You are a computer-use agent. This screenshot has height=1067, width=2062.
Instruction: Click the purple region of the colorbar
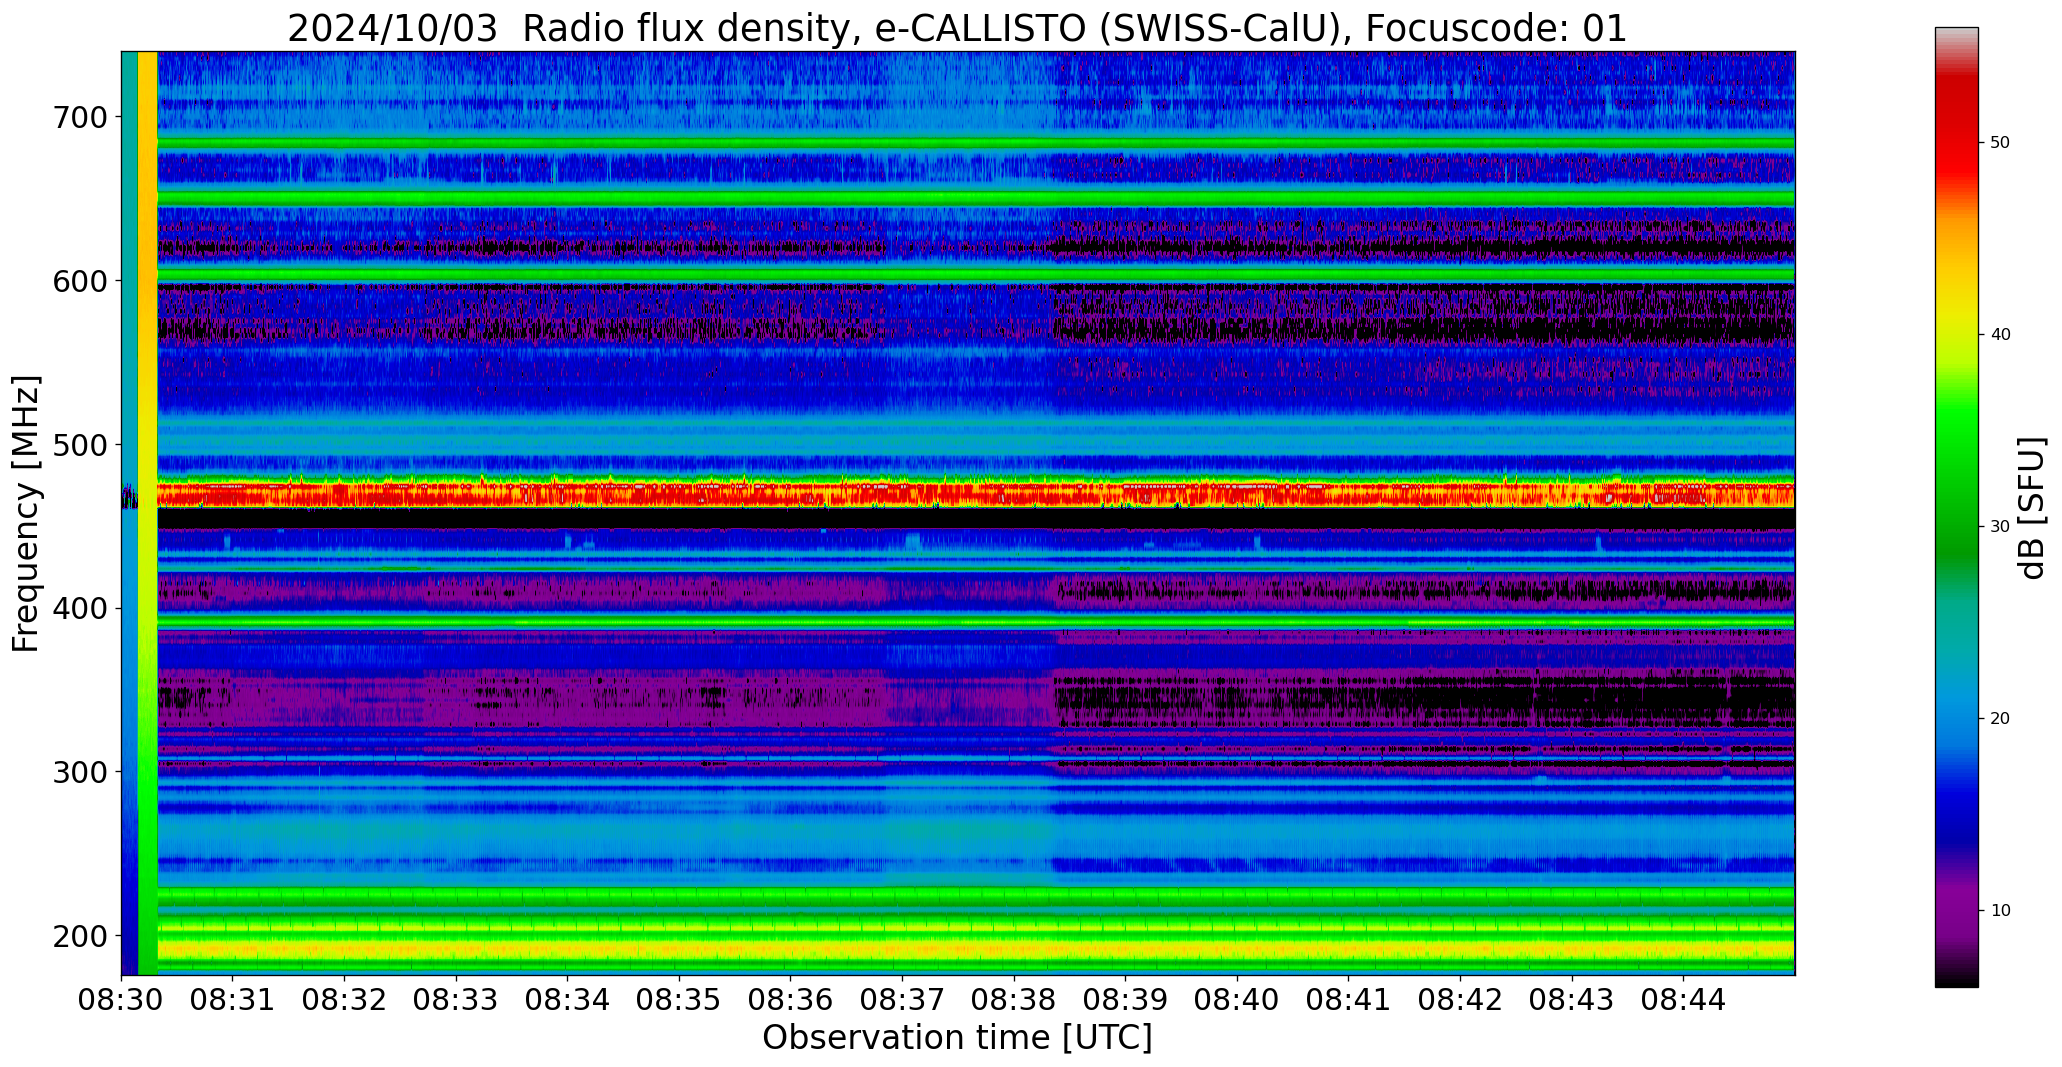click(x=1956, y=905)
